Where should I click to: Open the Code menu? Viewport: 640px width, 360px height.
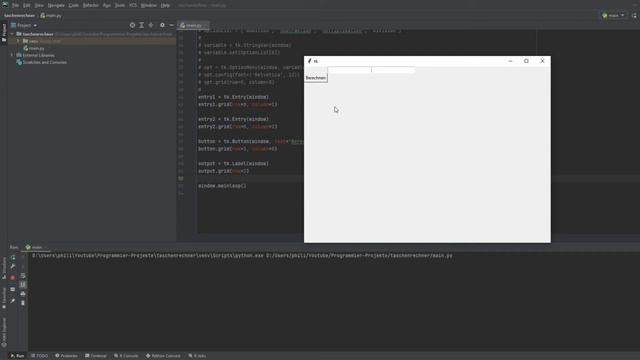click(x=73, y=5)
